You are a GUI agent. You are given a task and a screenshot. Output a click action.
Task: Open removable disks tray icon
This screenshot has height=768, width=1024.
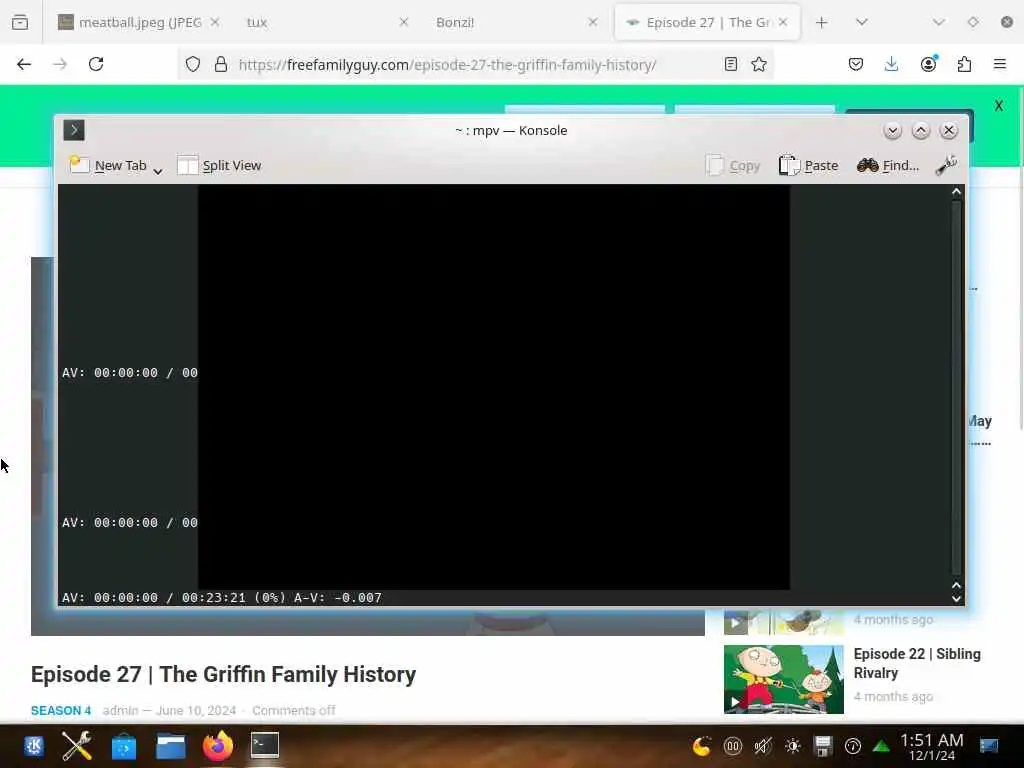823,745
